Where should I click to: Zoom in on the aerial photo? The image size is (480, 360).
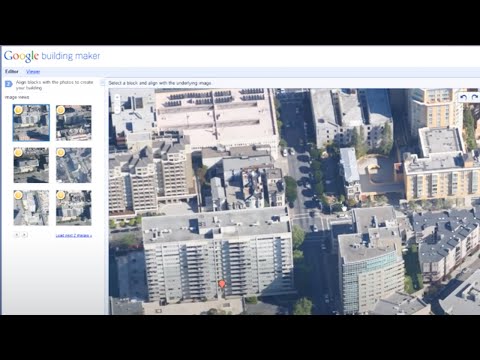(x=117, y=97)
